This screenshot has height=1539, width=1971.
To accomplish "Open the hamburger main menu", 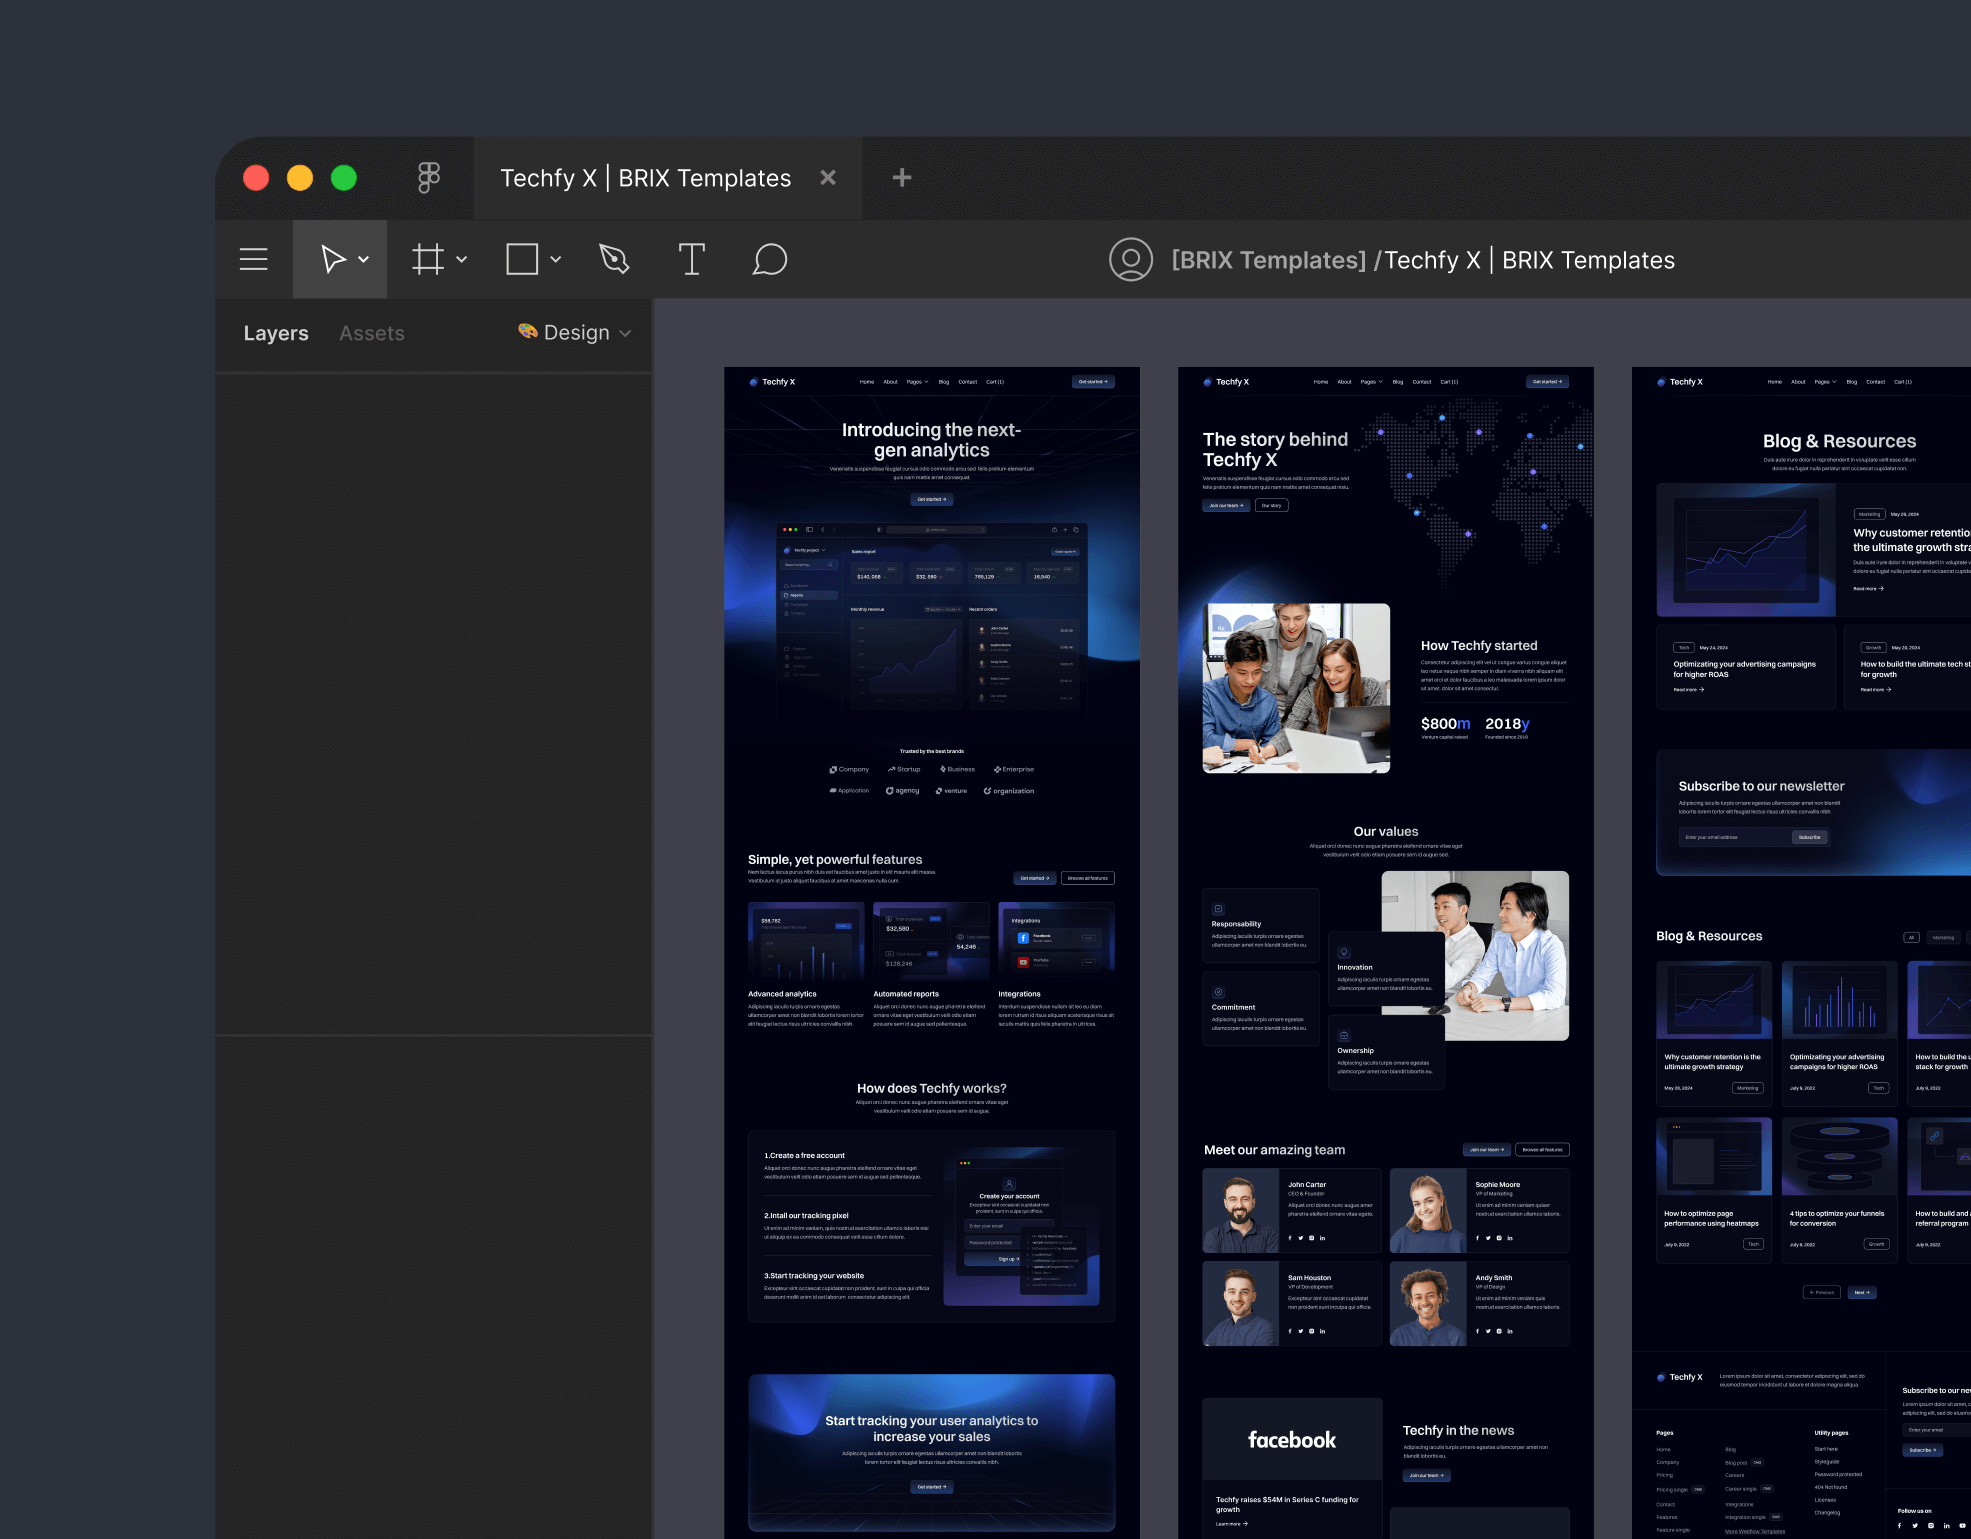I will pyautogui.click(x=254, y=260).
